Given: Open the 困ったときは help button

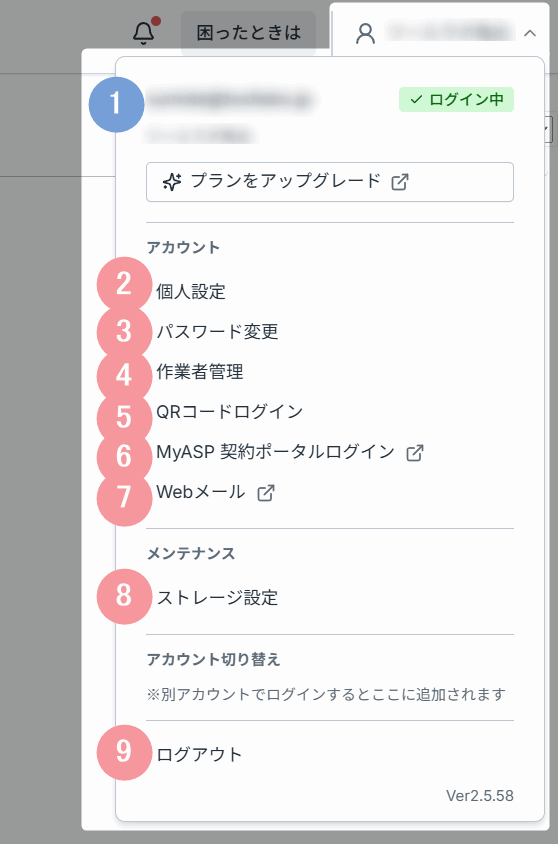Looking at the screenshot, I should 248,33.
